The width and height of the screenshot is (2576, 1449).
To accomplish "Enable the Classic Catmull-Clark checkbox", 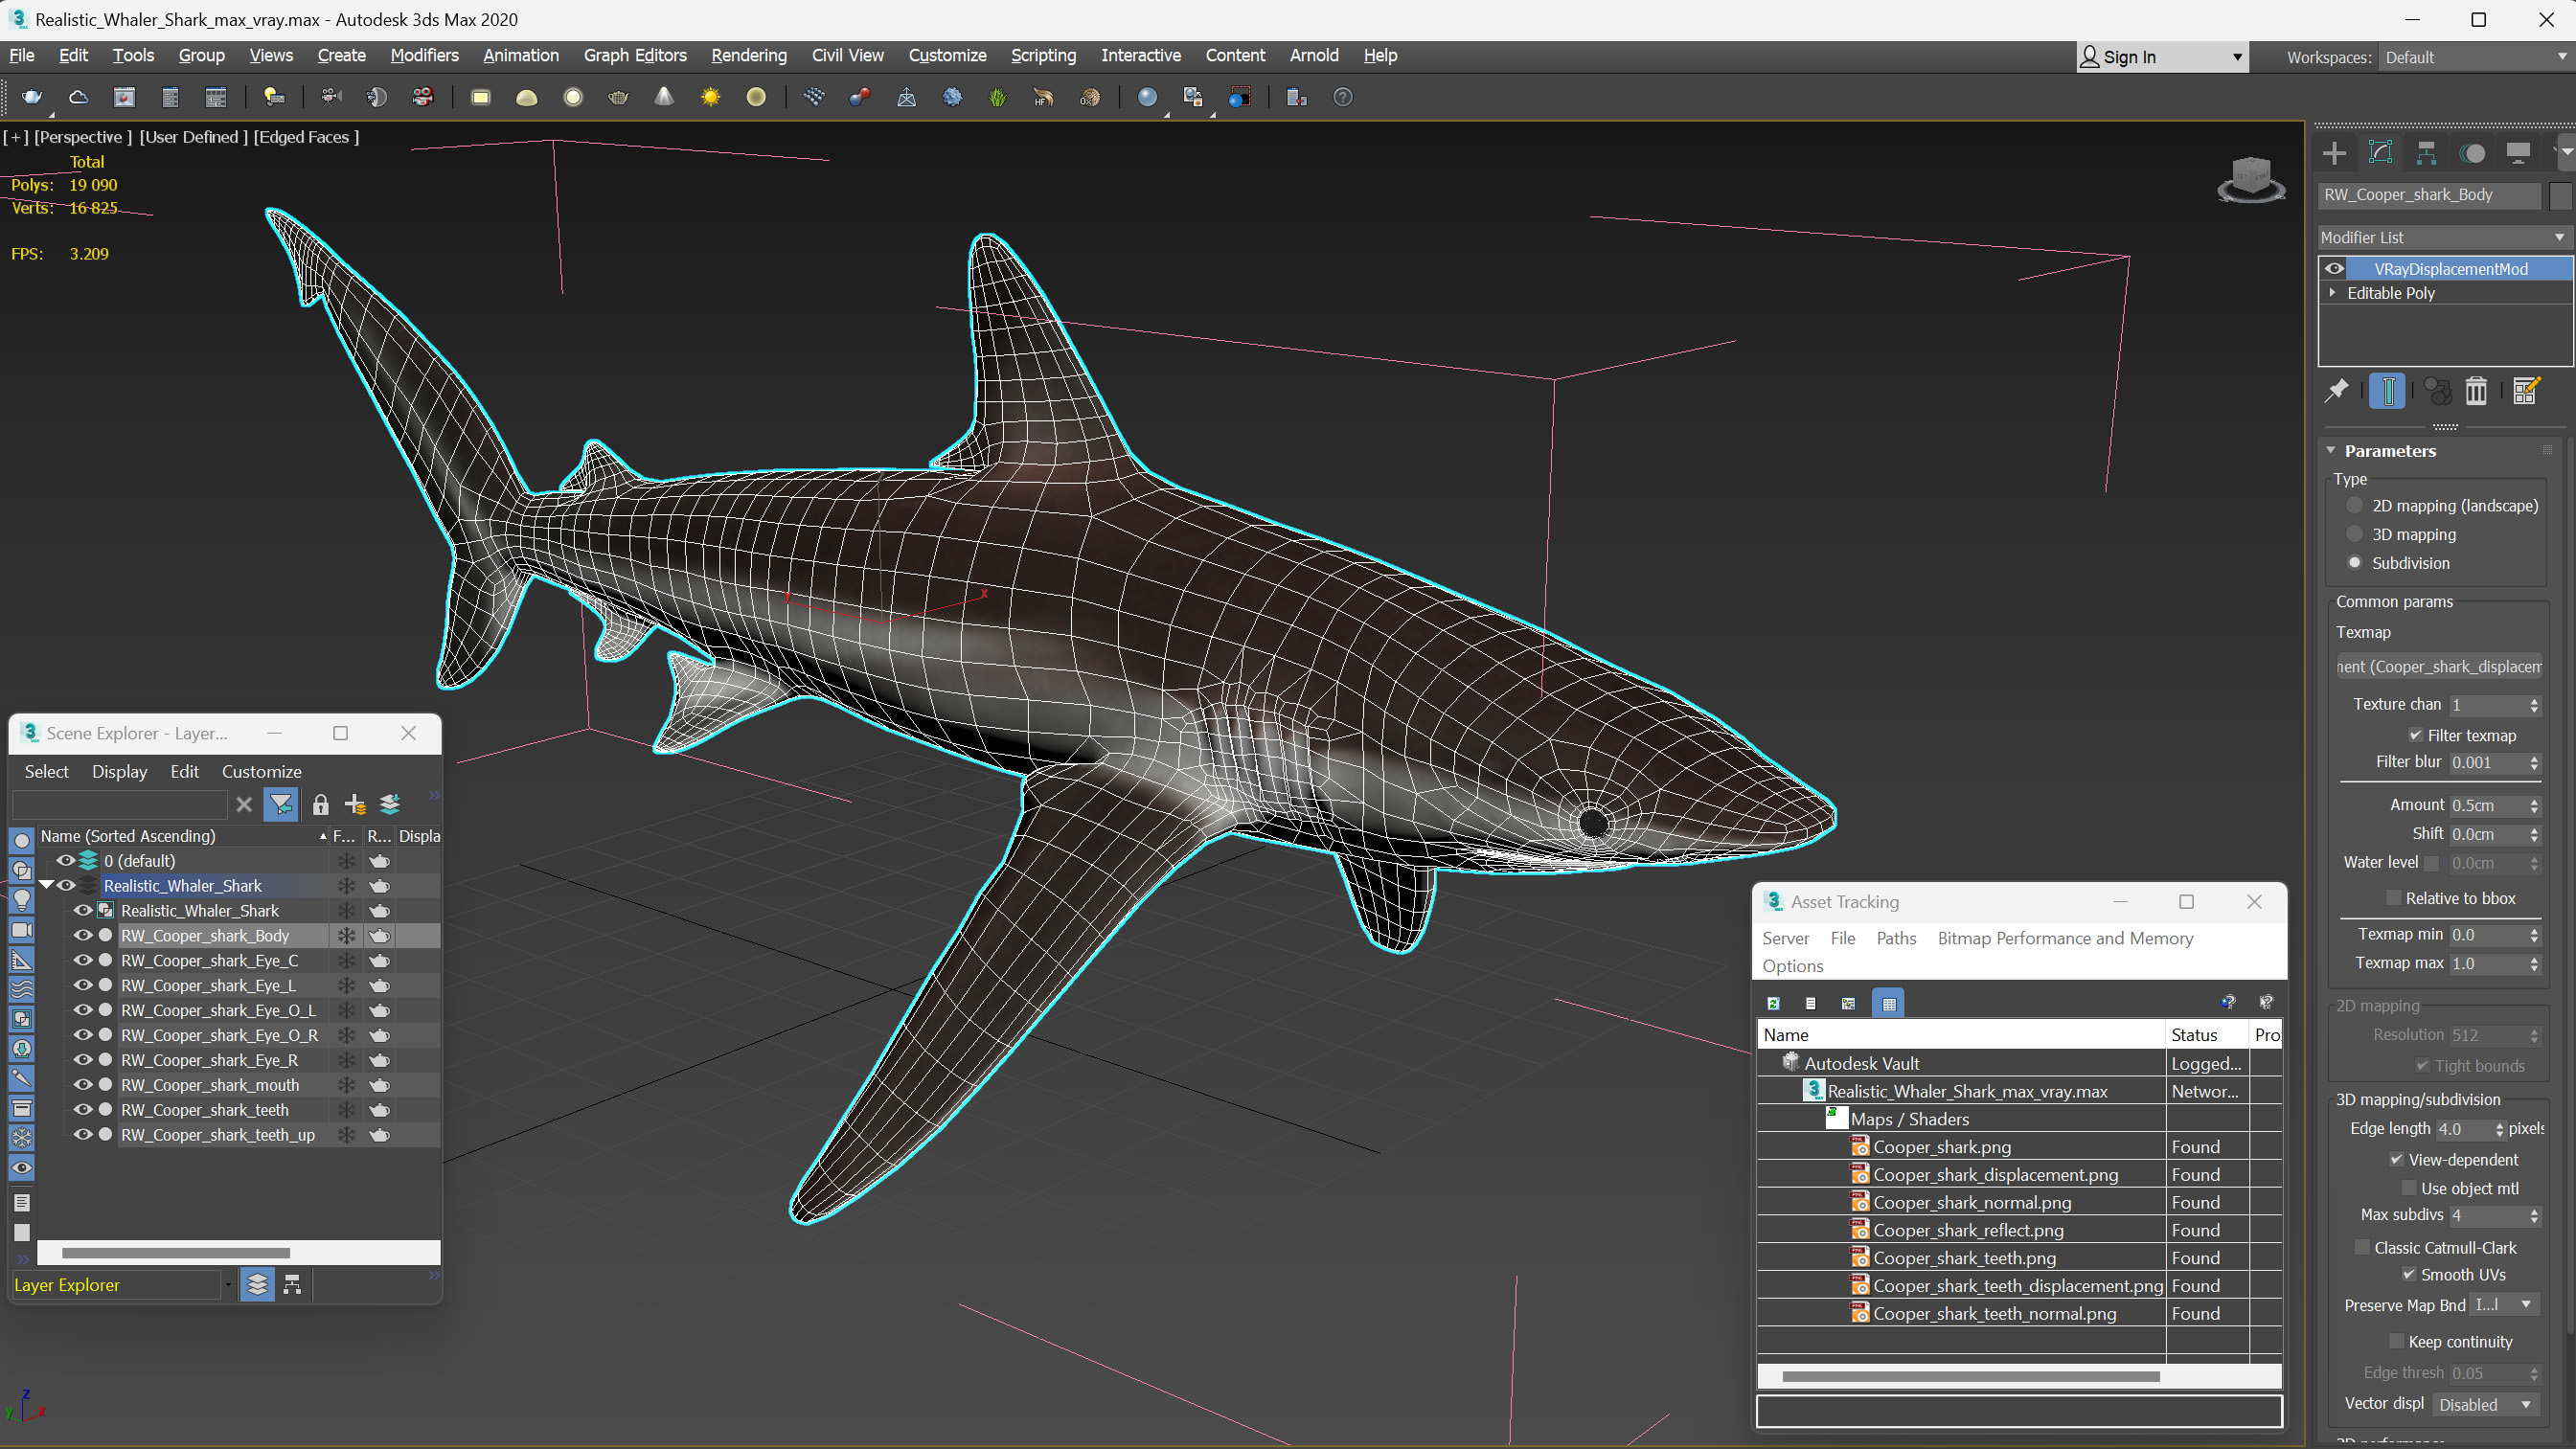I will click(2363, 1248).
